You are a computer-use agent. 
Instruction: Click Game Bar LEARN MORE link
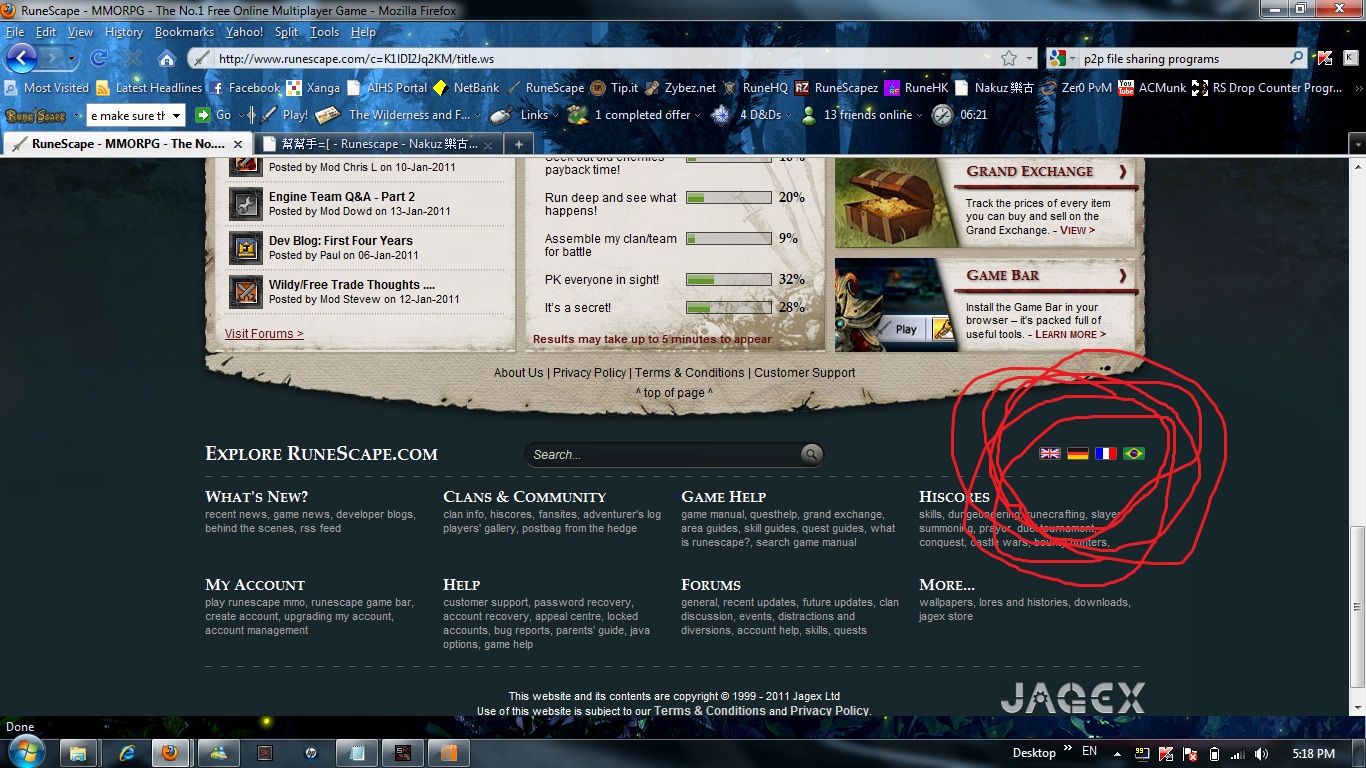(1070, 334)
